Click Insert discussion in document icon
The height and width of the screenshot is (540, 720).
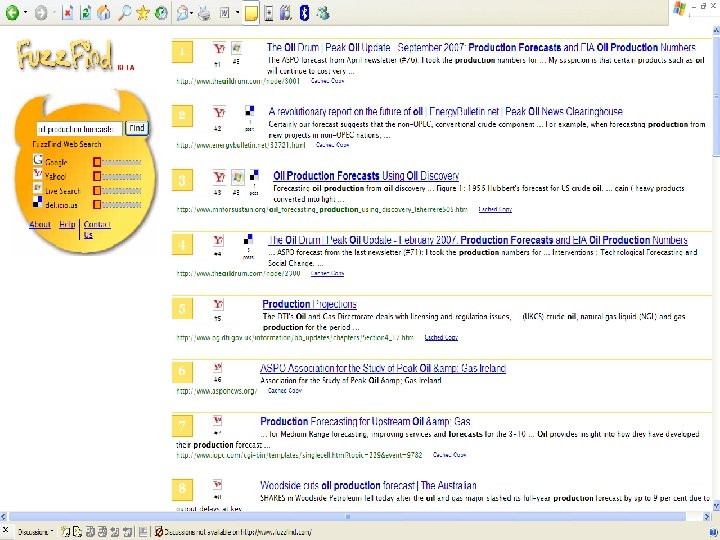tap(65, 532)
